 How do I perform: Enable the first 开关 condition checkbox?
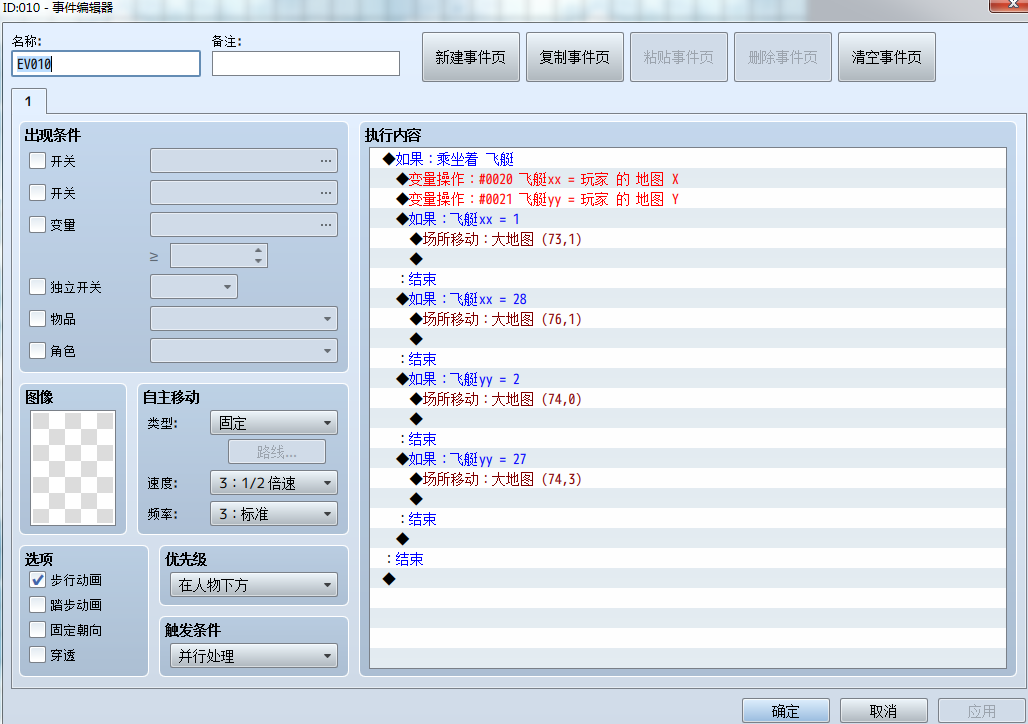coord(37,161)
